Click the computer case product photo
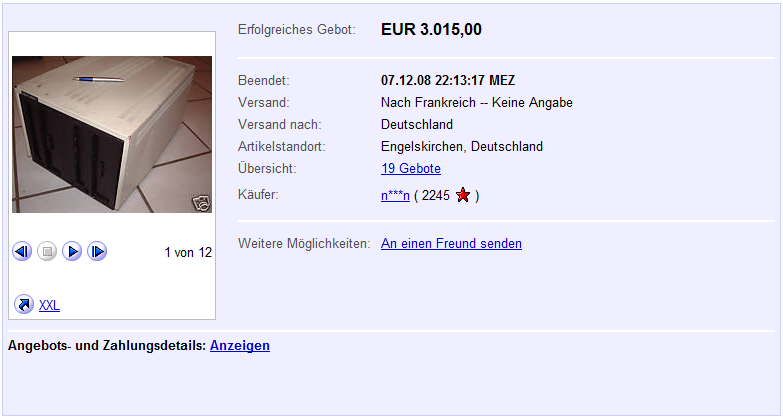The image size is (783, 419). tap(112, 134)
